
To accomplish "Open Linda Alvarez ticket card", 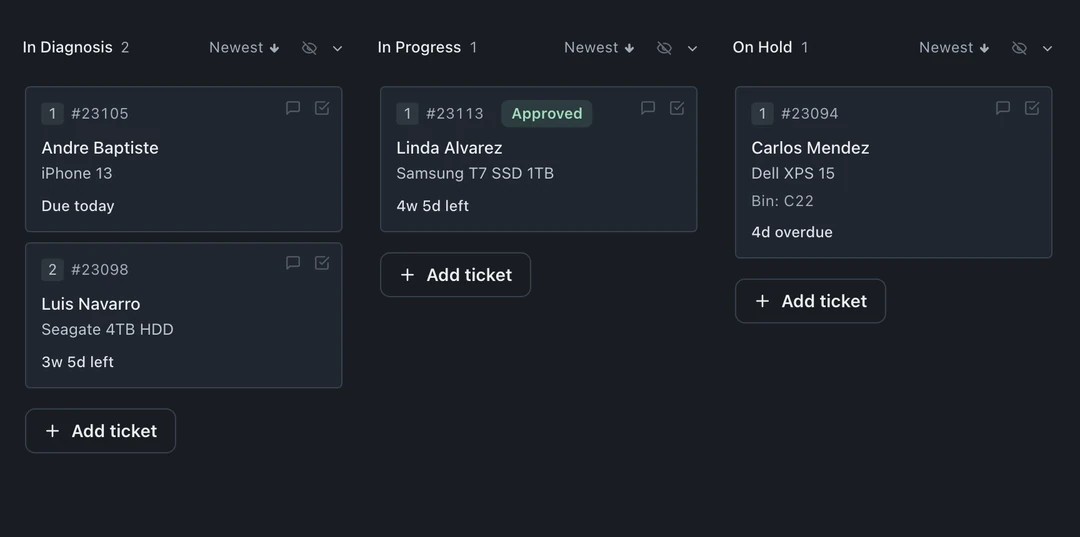I will (x=538, y=159).
